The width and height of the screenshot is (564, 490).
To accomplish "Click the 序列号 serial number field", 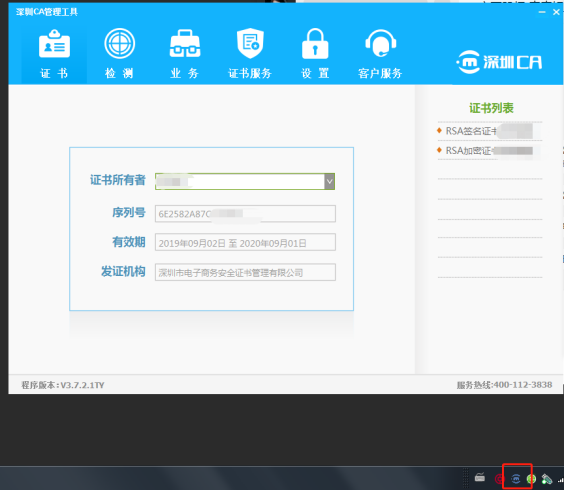I will [245, 214].
